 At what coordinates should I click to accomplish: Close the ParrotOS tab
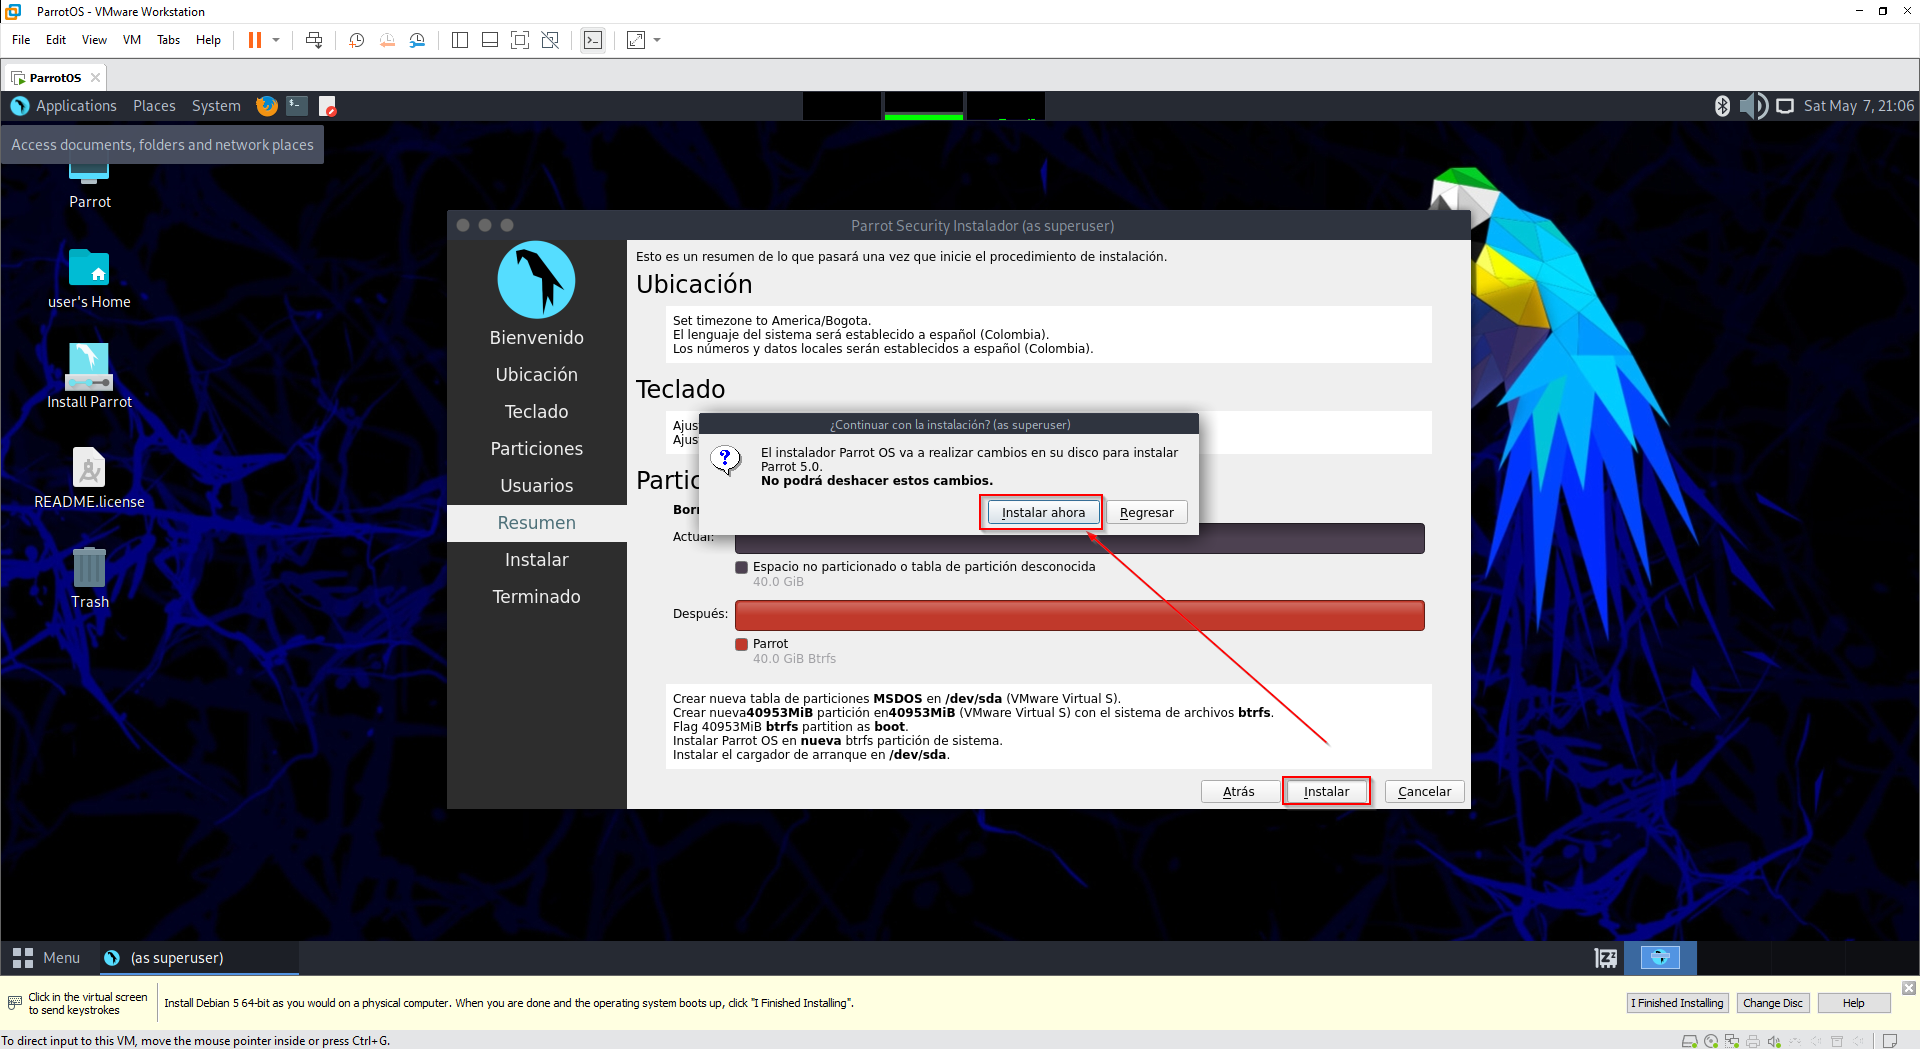point(96,77)
